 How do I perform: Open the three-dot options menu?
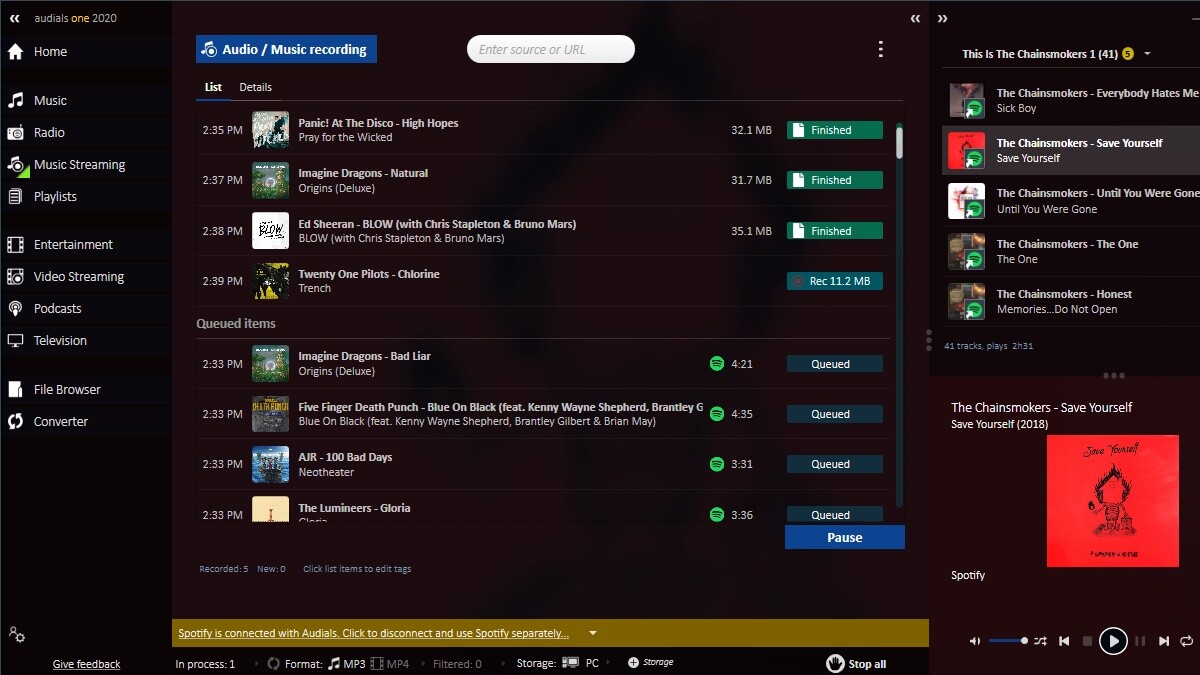click(880, 49)
